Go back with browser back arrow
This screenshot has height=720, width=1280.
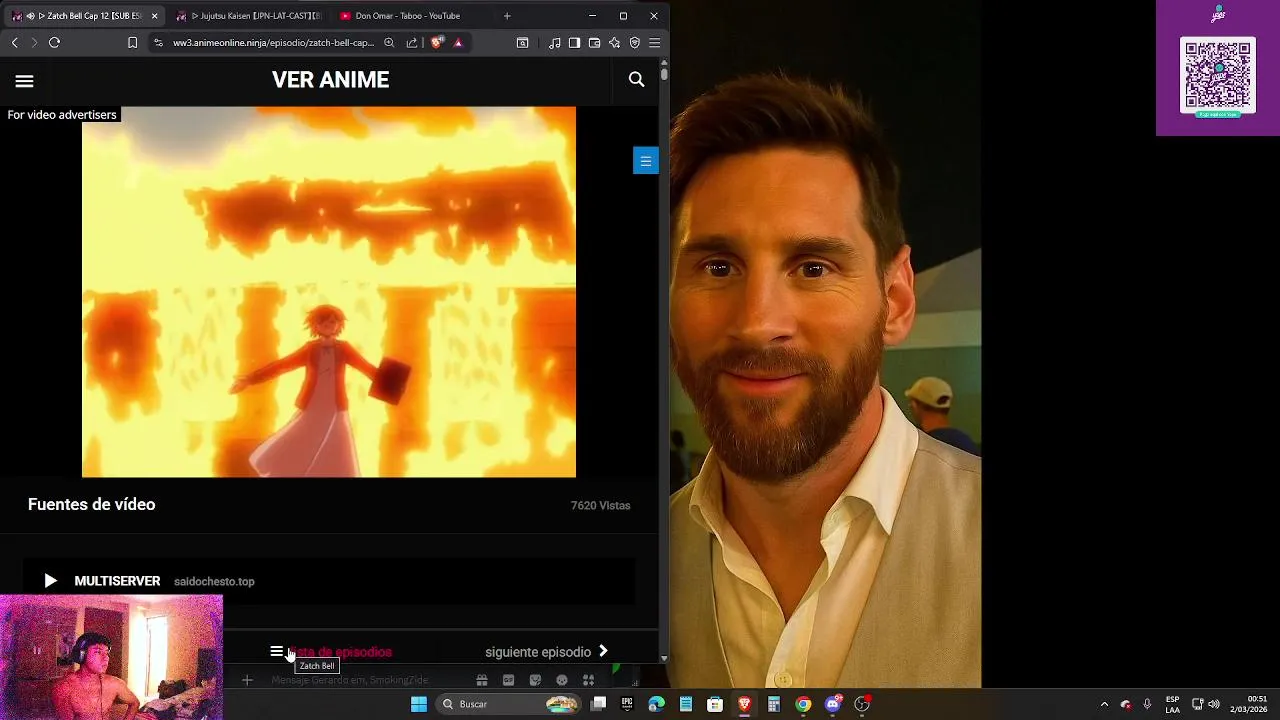click(x=14, y=43)
